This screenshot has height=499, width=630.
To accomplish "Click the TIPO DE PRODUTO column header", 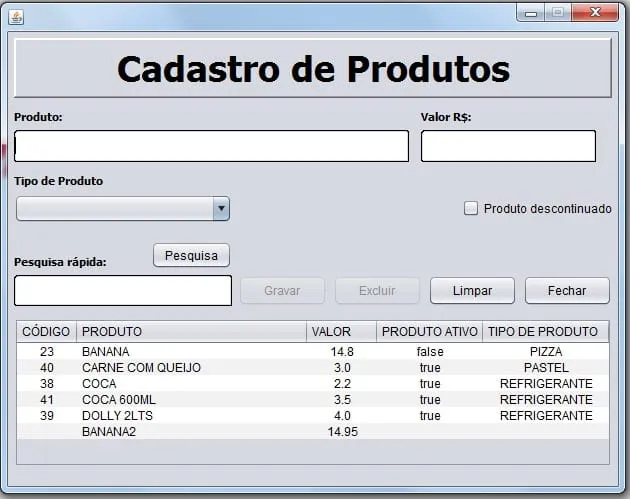I will [545, 331].
